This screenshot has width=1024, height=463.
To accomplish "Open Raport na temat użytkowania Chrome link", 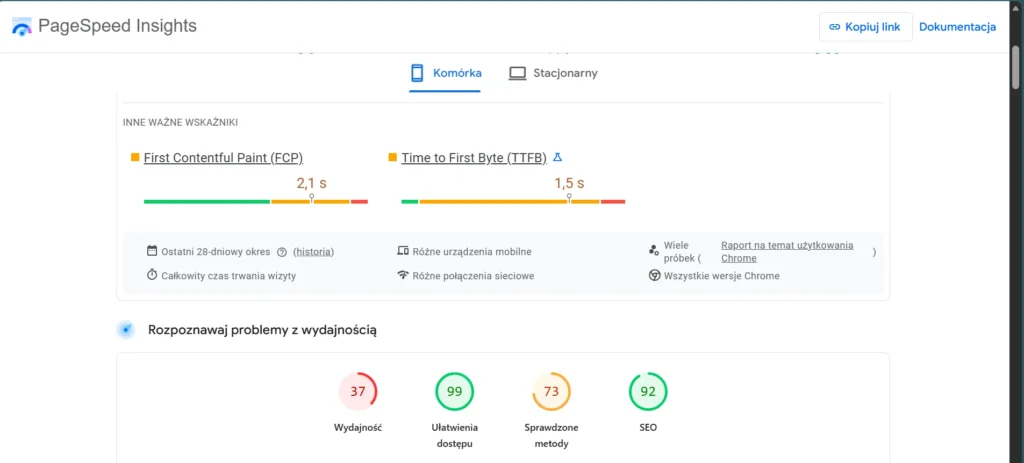I will coord(787,251).
